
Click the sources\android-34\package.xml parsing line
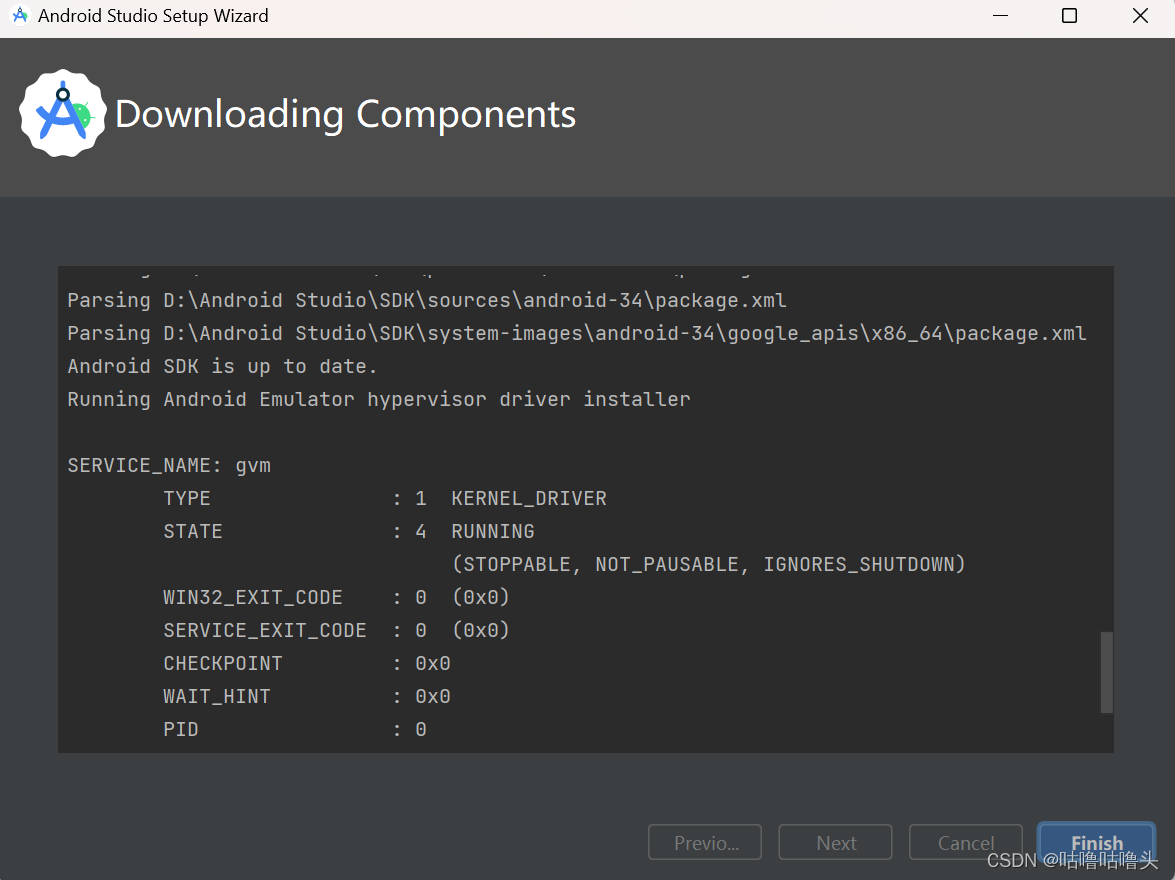(x=427, y=301)
